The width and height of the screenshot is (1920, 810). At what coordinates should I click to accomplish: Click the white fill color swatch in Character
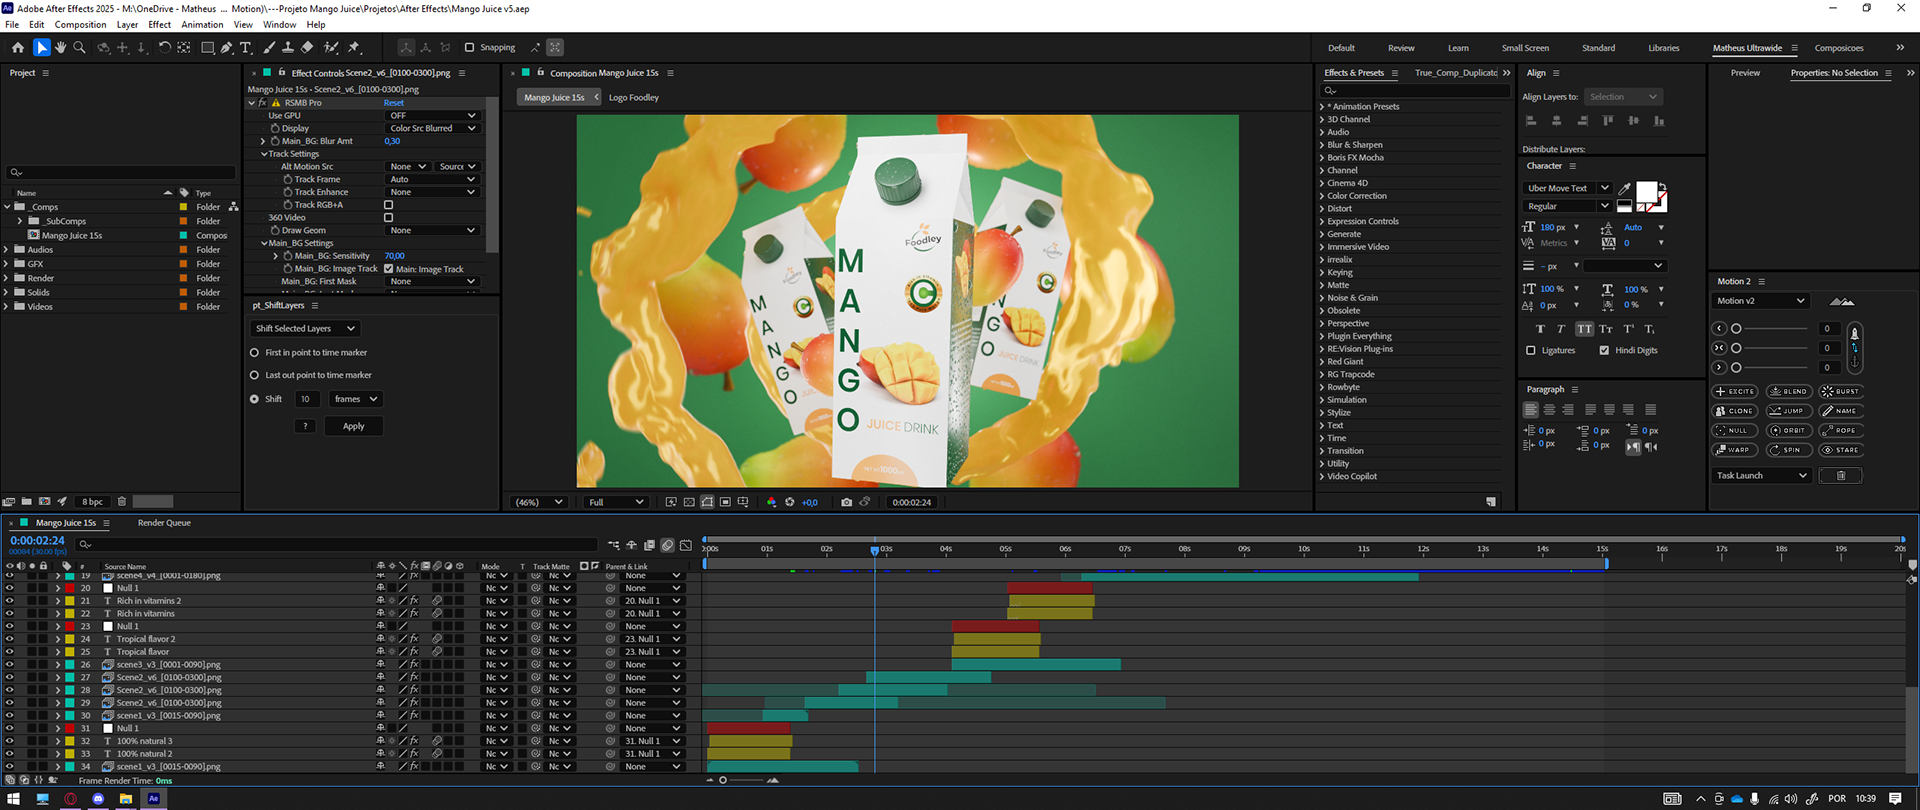1646,192
